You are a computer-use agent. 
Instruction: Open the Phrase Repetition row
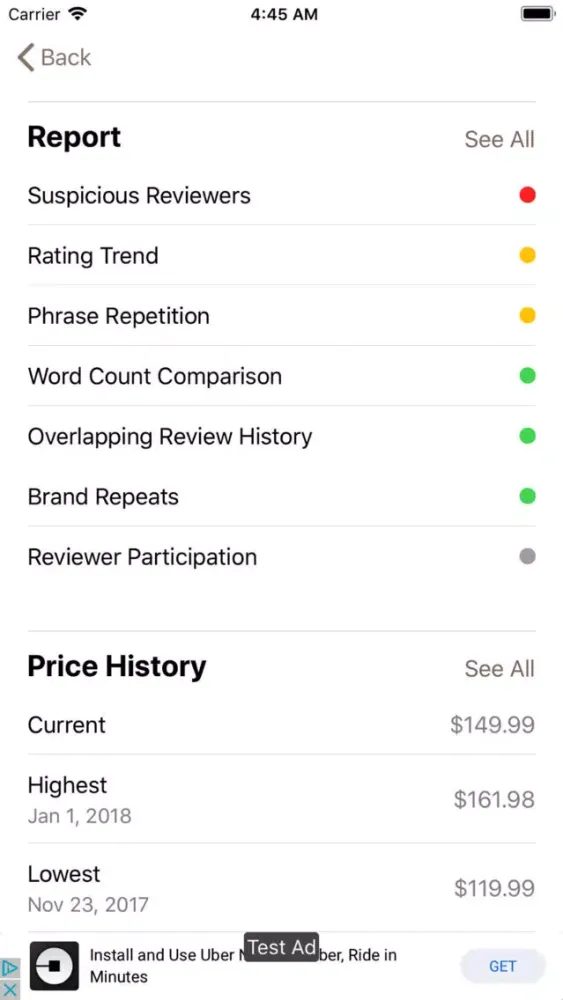pyautogui.click(x=281, y=316)
